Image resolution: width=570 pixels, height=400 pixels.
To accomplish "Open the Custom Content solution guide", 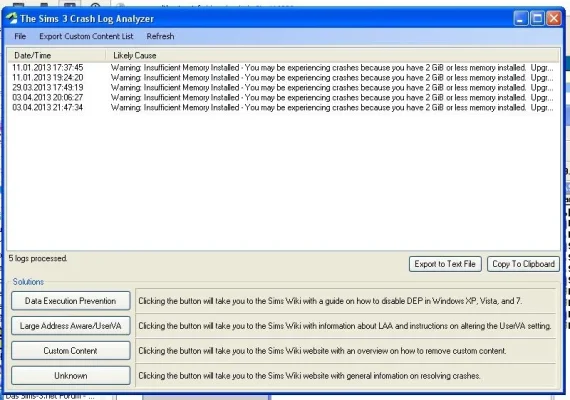I will click(71, 351).
